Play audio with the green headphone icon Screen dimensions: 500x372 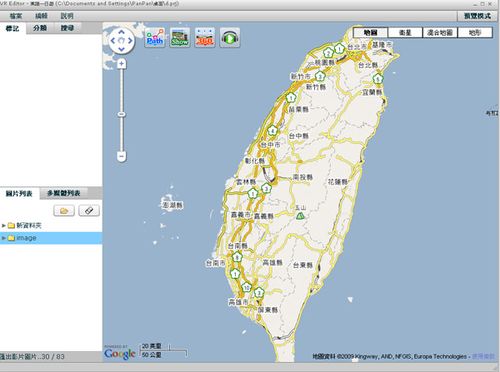pos(230,37)
